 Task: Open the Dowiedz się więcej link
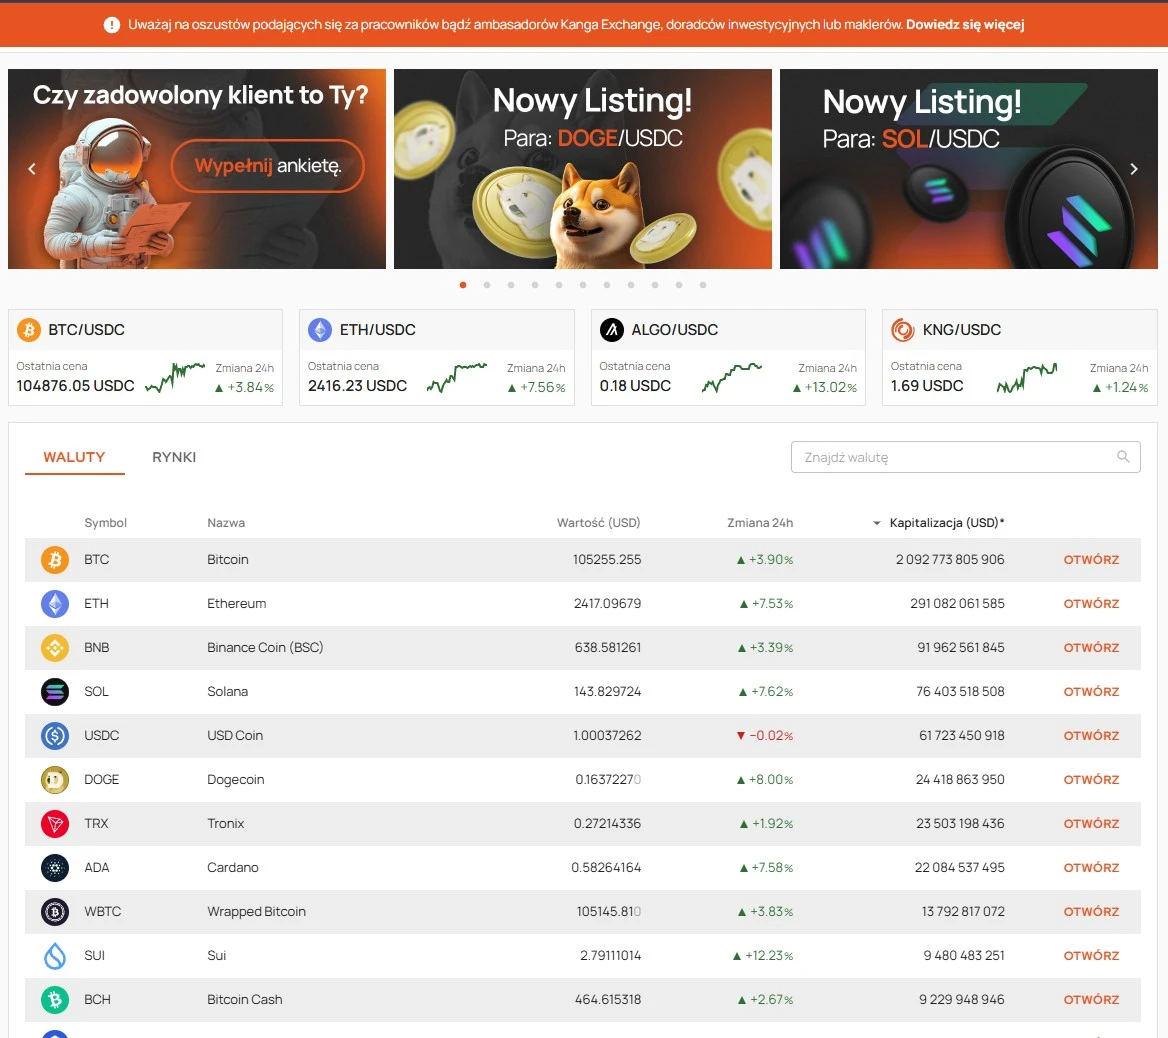965,25
